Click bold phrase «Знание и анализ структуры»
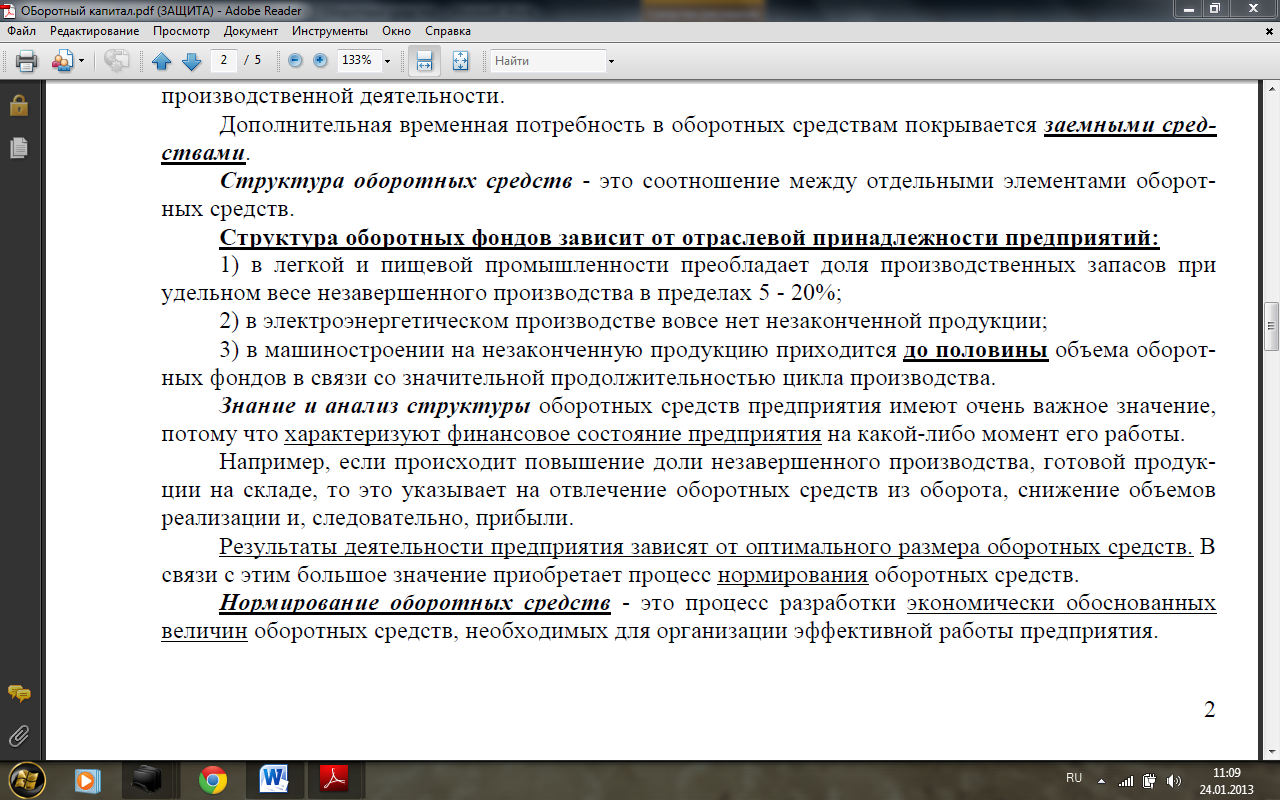The image size is (1280, 800). [375, 407]
